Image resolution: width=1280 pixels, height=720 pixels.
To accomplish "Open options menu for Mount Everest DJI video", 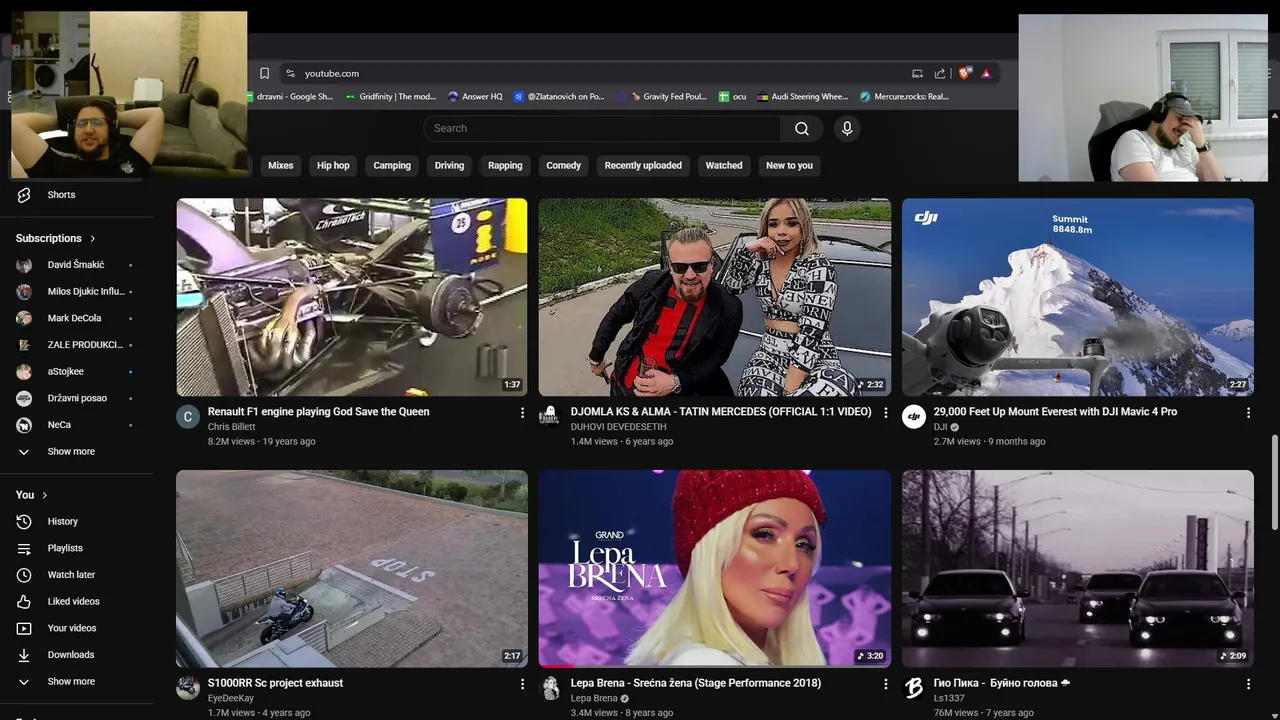I will coord(1248,412).
